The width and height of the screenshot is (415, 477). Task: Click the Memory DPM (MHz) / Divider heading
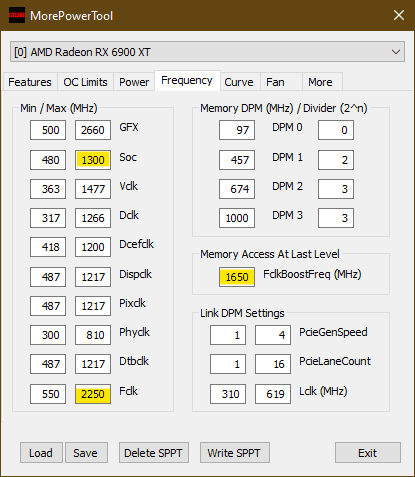click(284, 108)
